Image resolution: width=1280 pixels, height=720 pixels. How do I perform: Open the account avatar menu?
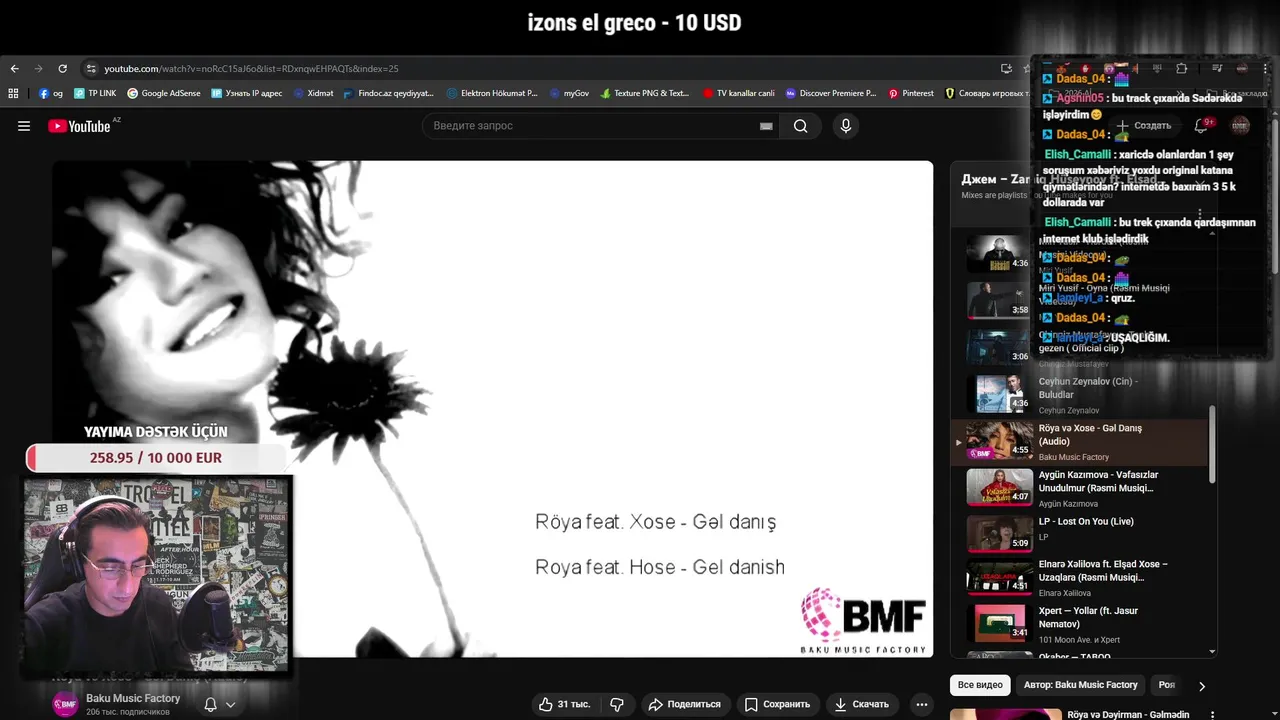1241,125
